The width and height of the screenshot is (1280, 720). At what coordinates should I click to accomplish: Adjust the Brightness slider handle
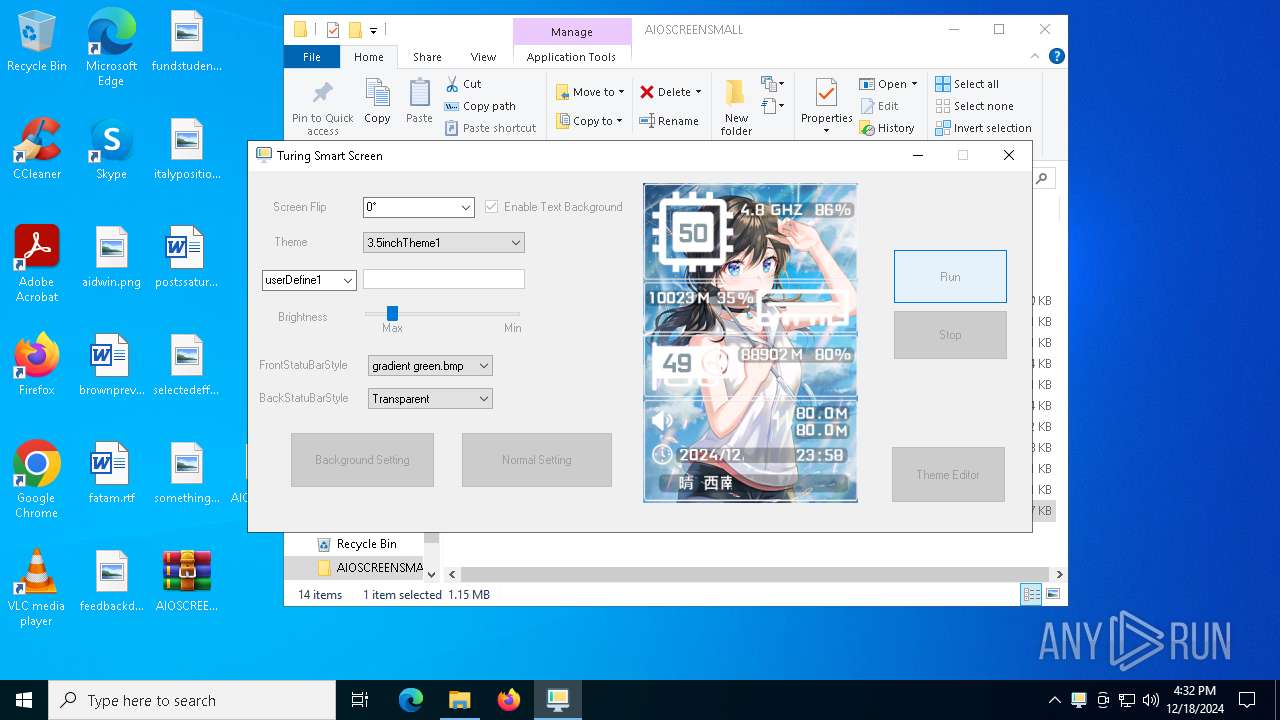pyautogui.click(x=392, y=314)
